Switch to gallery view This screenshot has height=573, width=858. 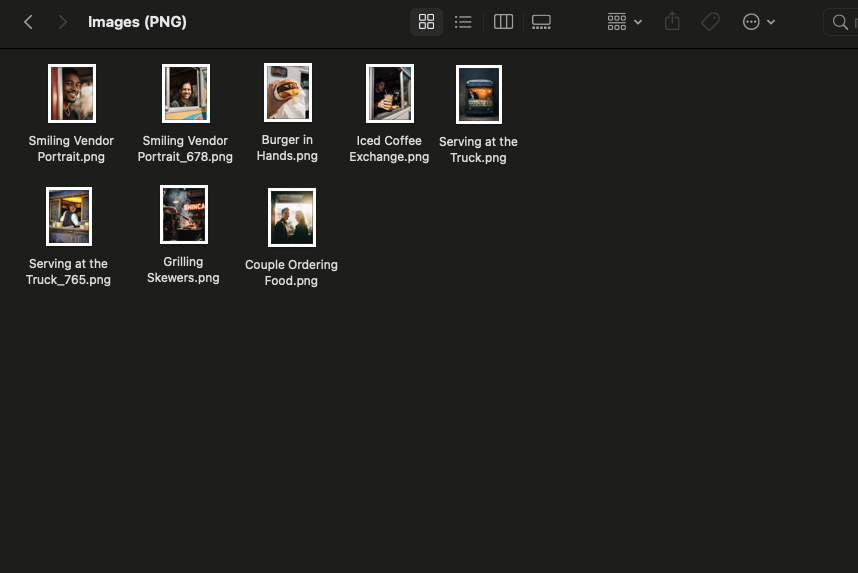(541, 22)
